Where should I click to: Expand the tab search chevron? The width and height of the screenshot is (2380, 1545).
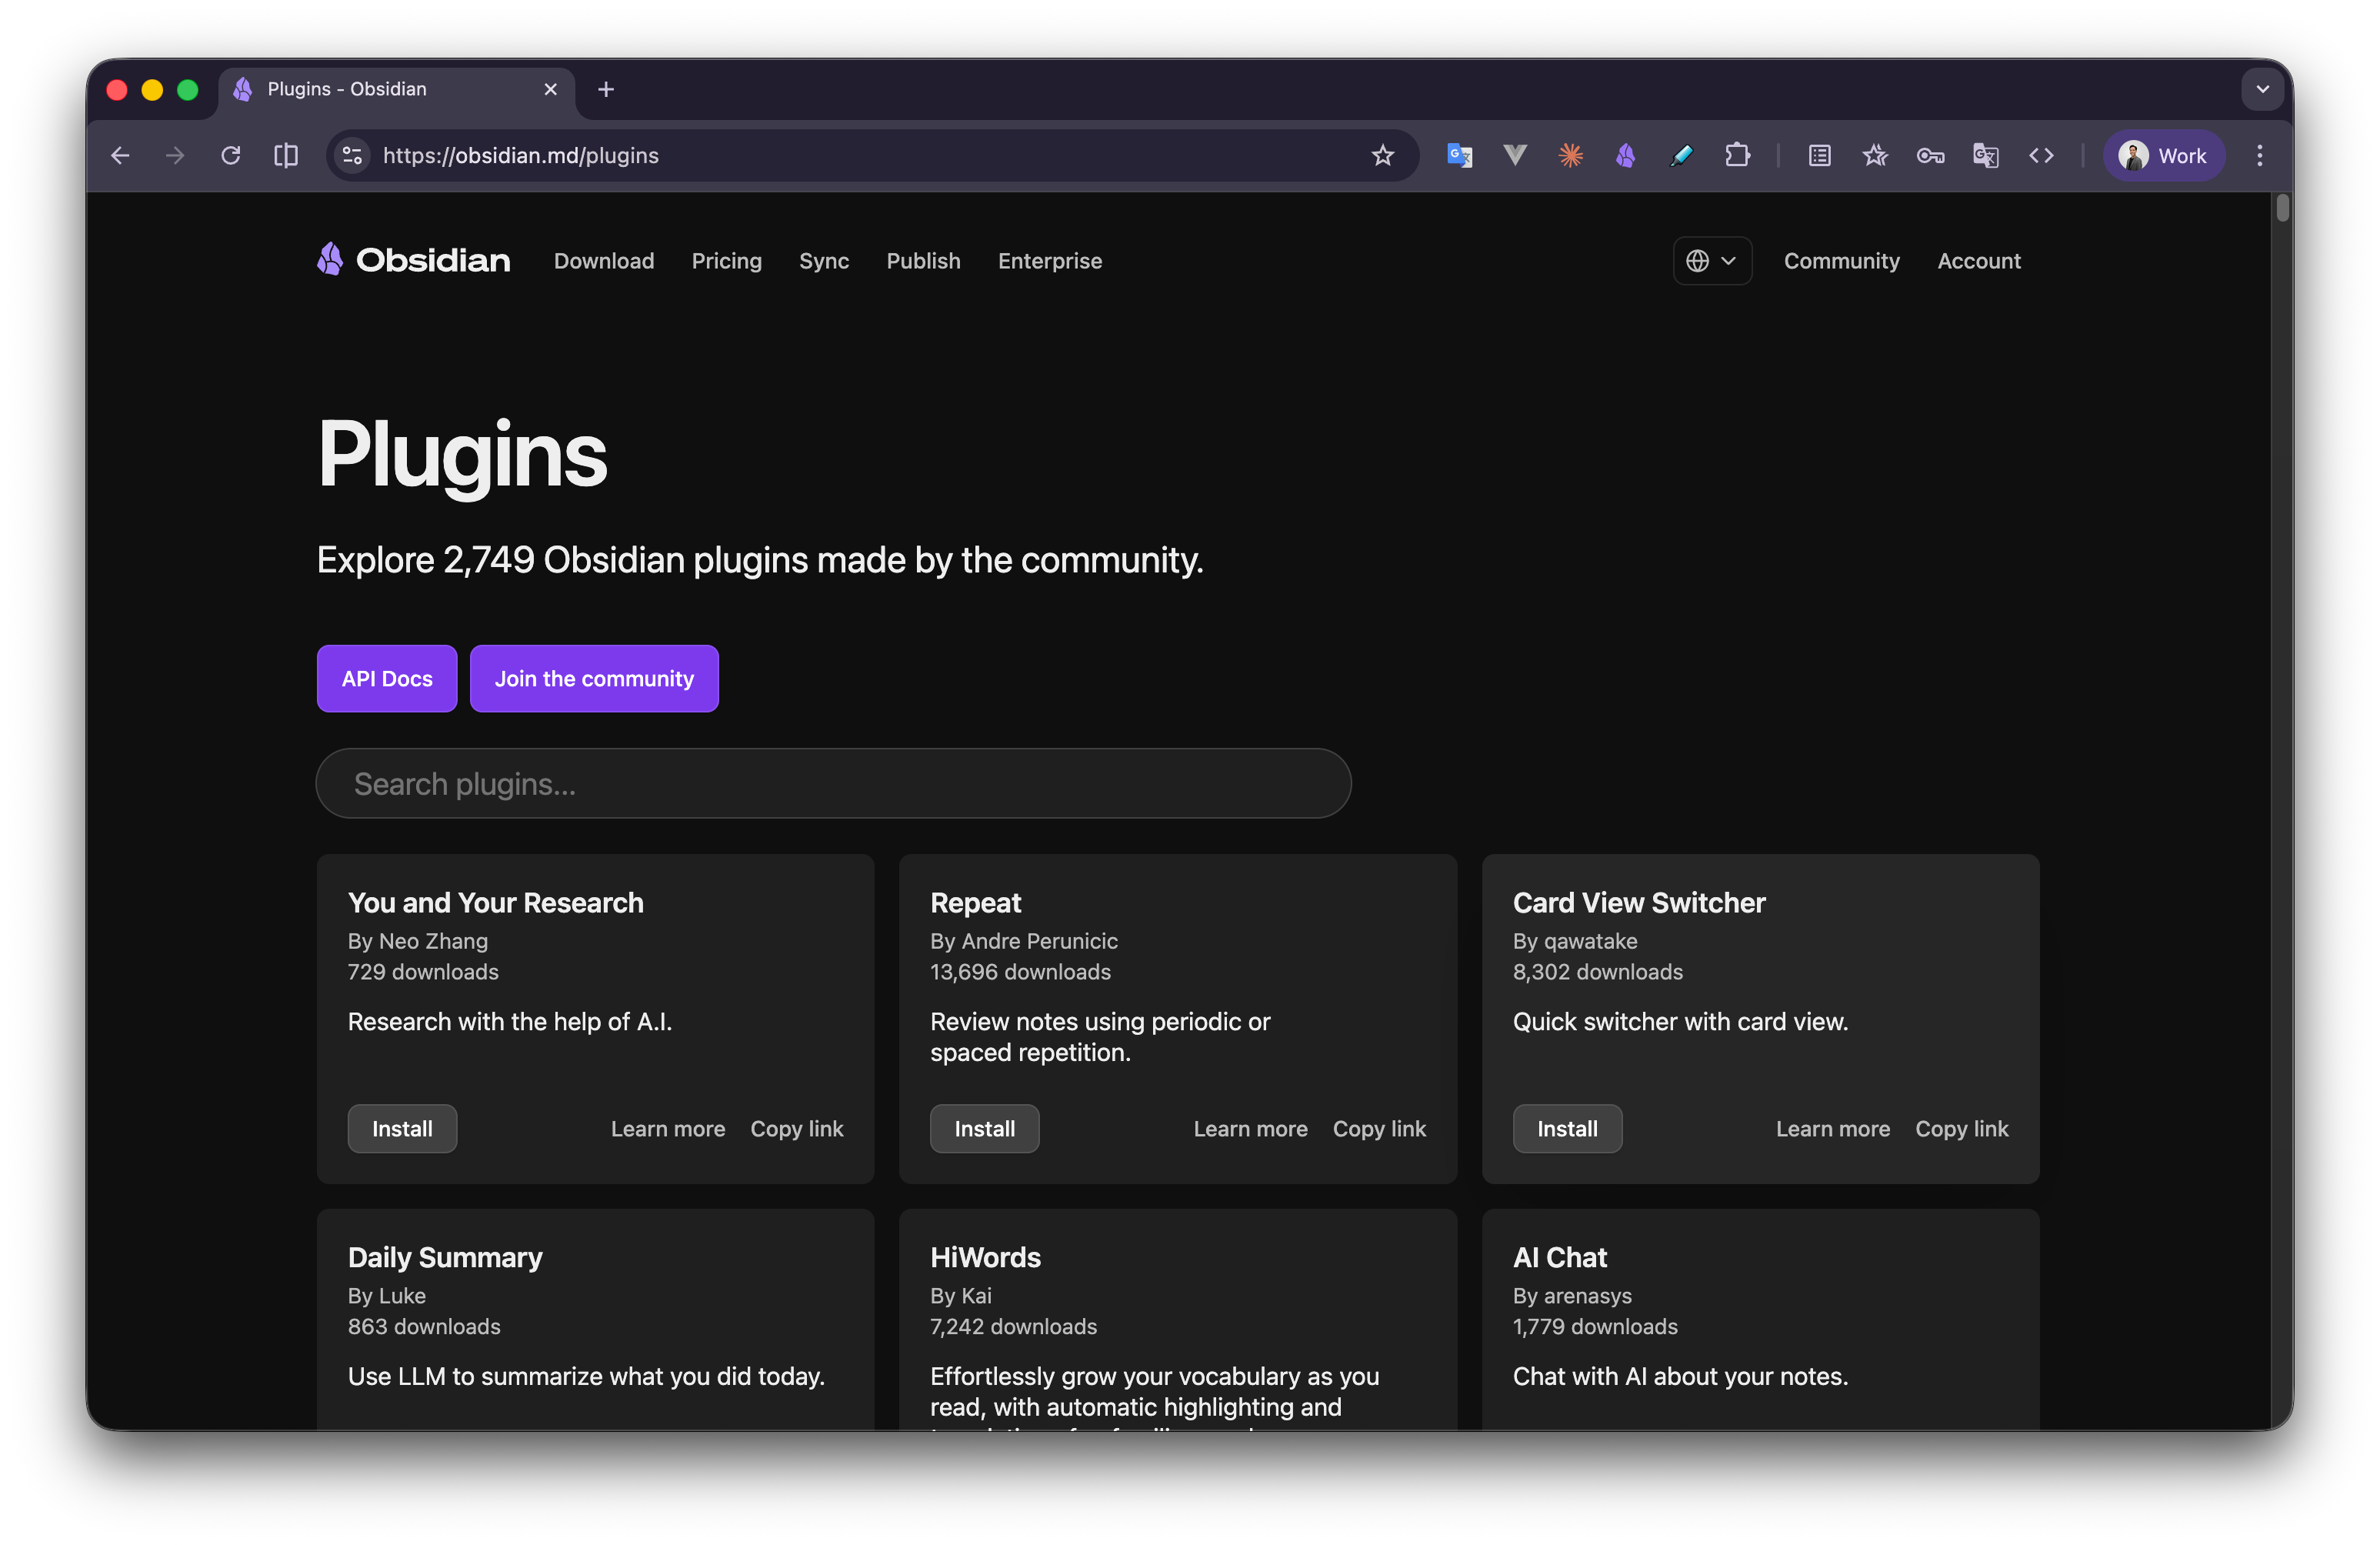point(2261,89)
